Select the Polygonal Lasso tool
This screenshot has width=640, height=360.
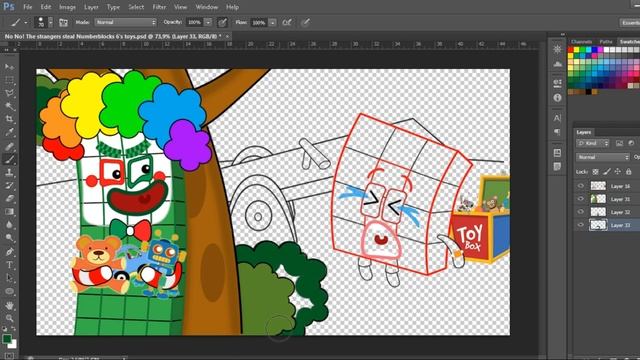tap(9, 93)
